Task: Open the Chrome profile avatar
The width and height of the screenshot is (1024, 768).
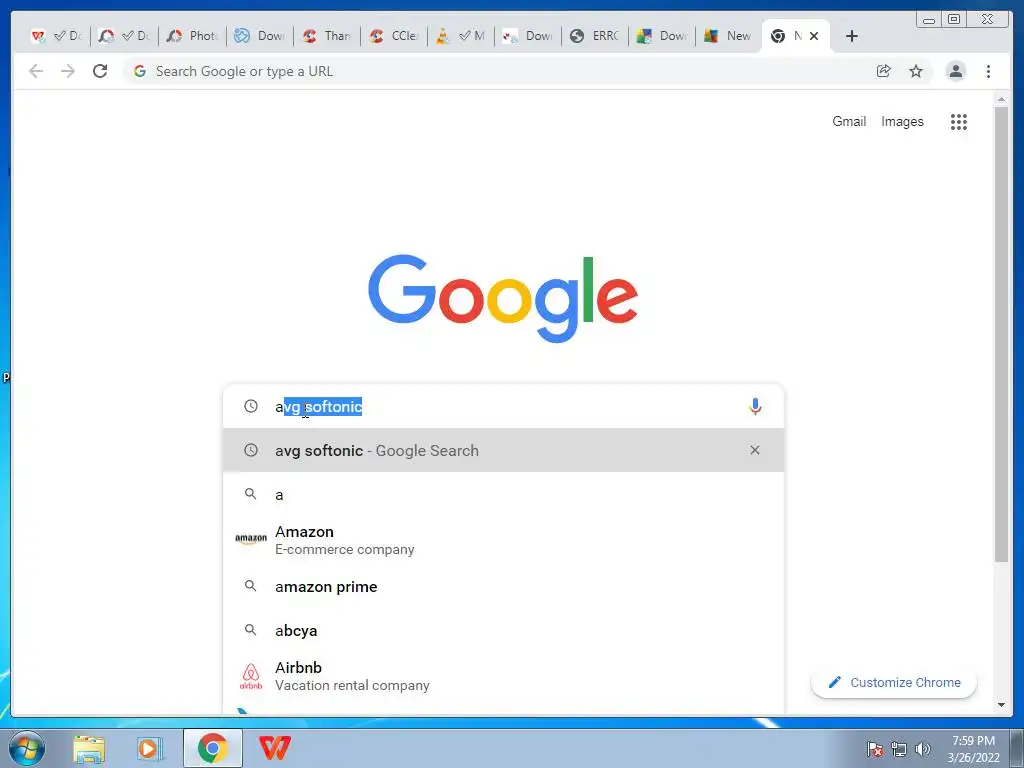Action: point(955,71)
